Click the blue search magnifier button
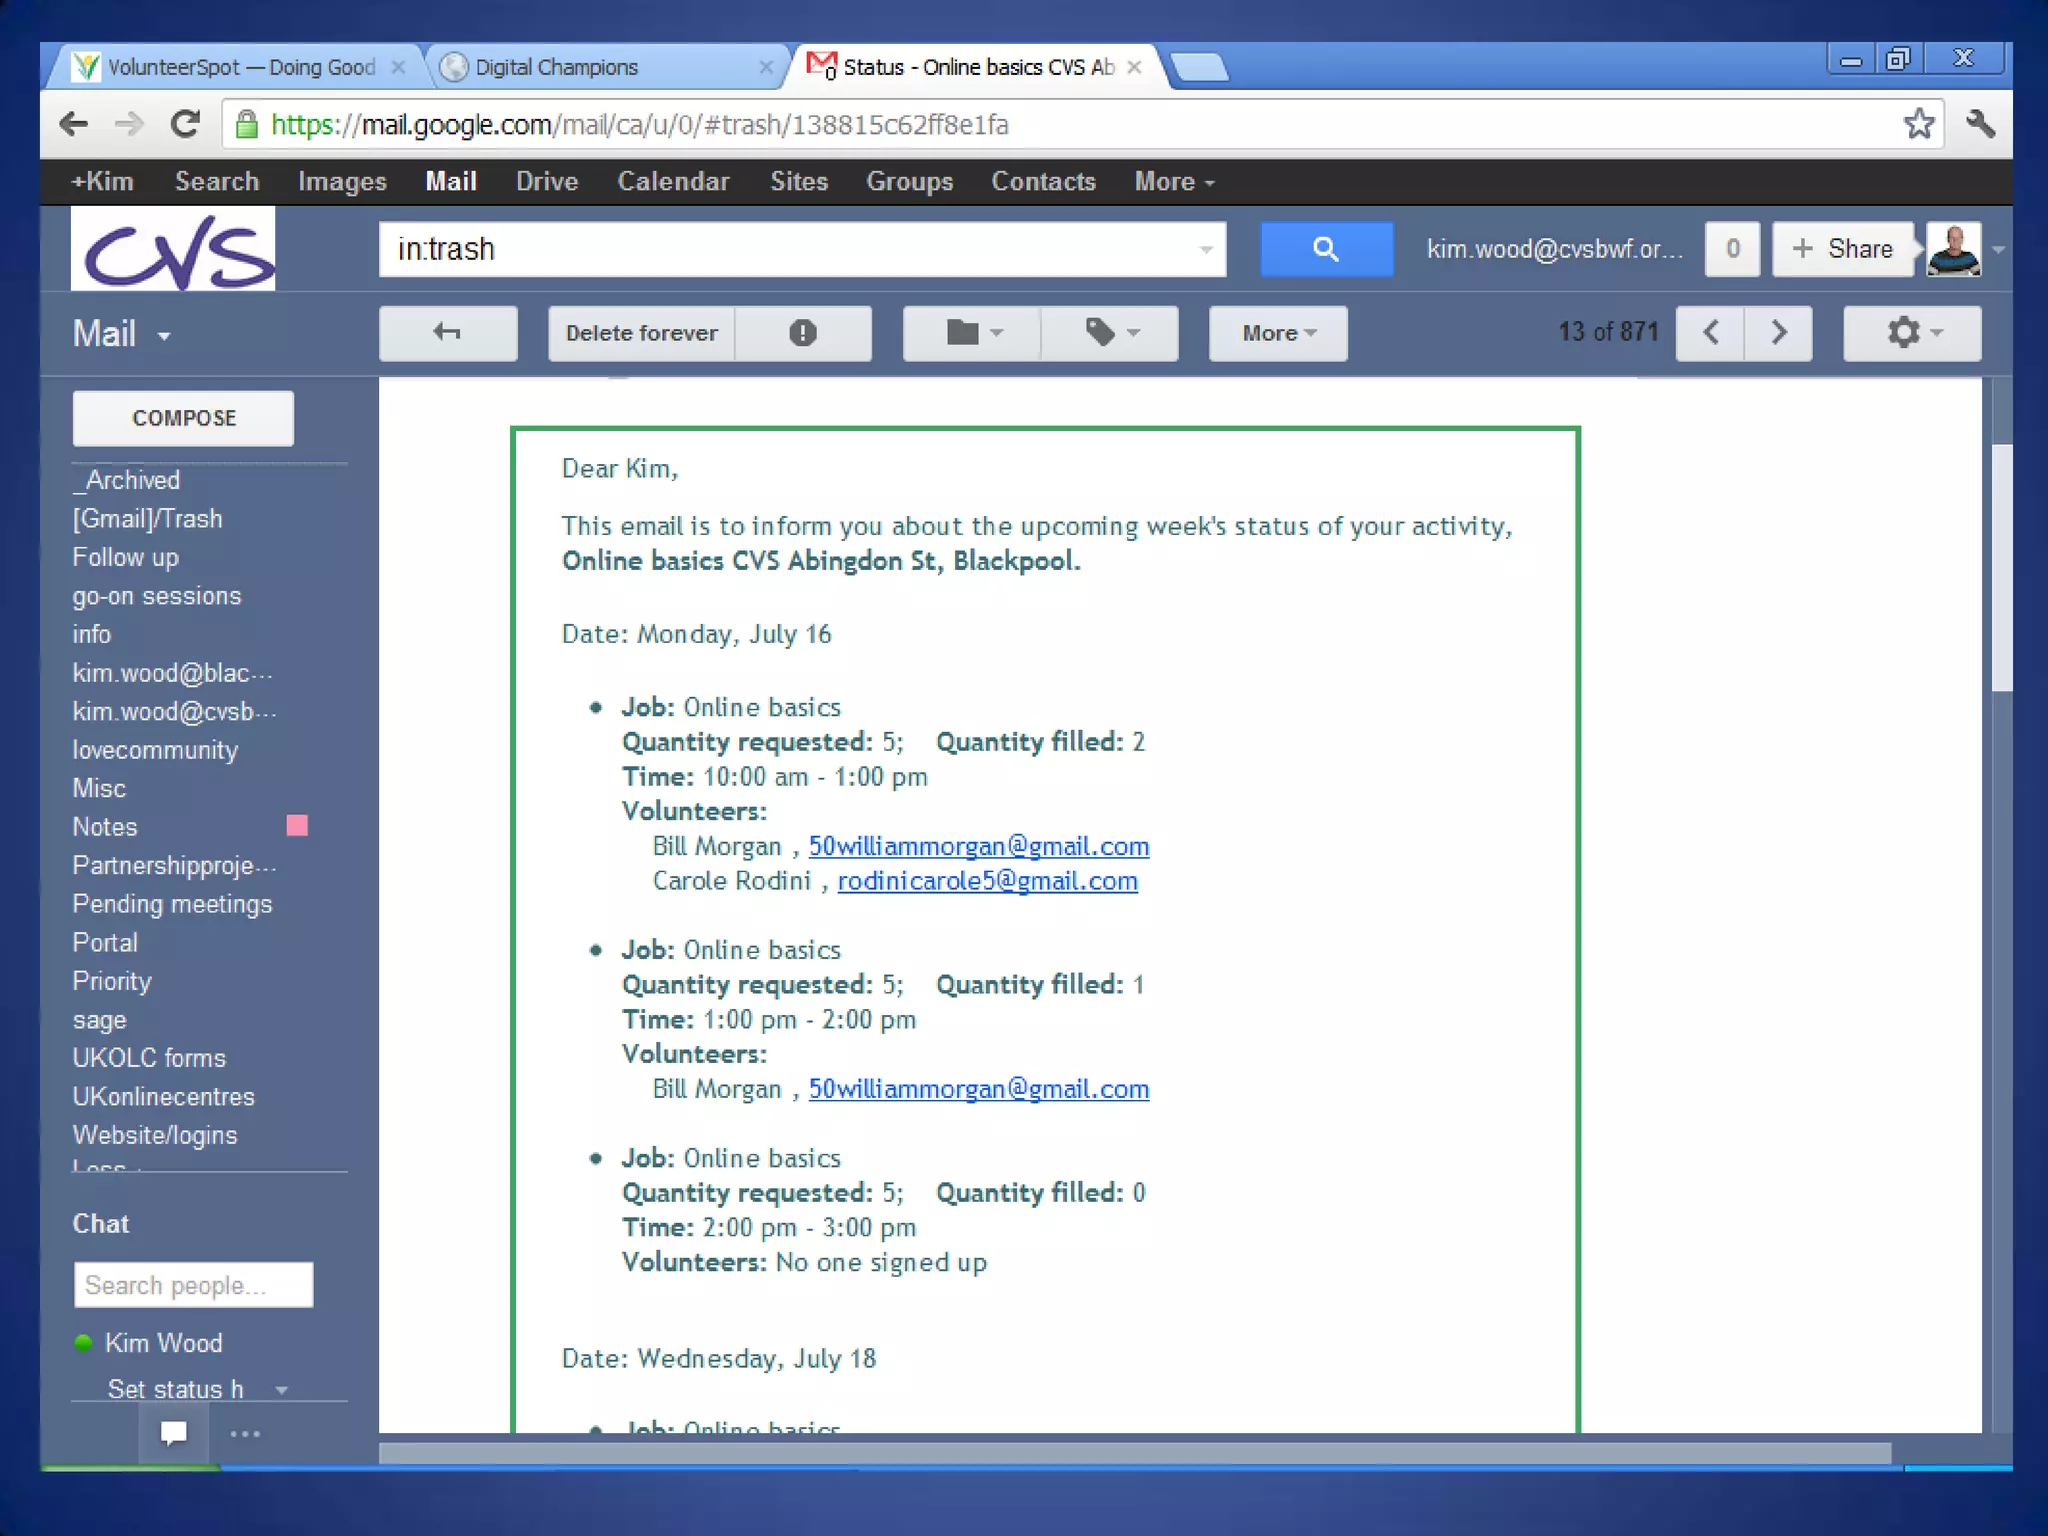This screenshot has width=2048, height=1536. click(1325, 249)
